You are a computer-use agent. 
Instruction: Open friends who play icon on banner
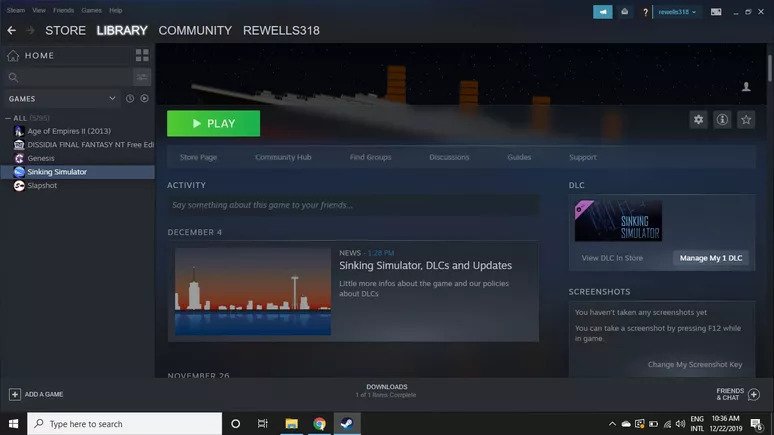(746, 87)
